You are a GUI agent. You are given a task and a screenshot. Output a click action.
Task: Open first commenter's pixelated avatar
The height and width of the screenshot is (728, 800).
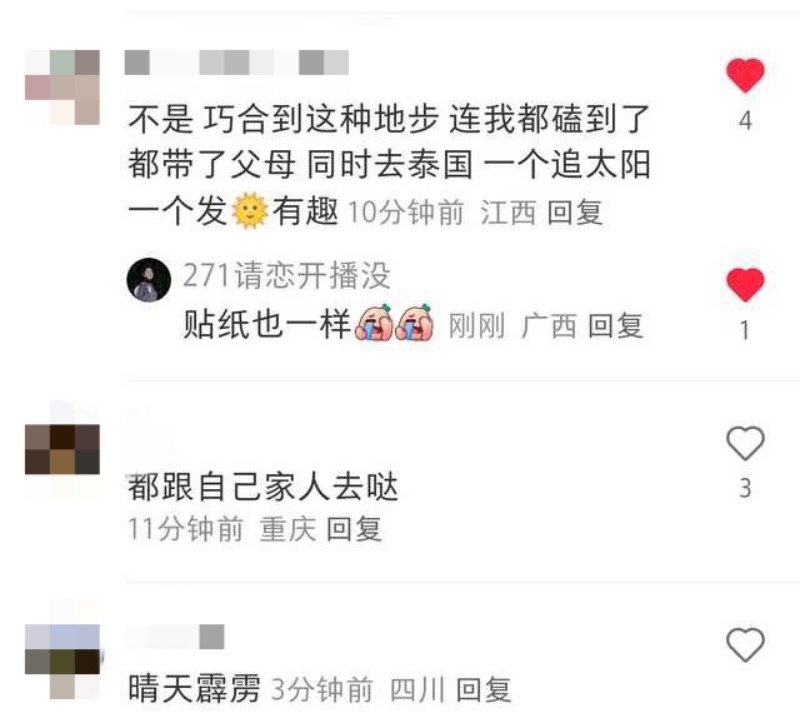coord(62,87)
